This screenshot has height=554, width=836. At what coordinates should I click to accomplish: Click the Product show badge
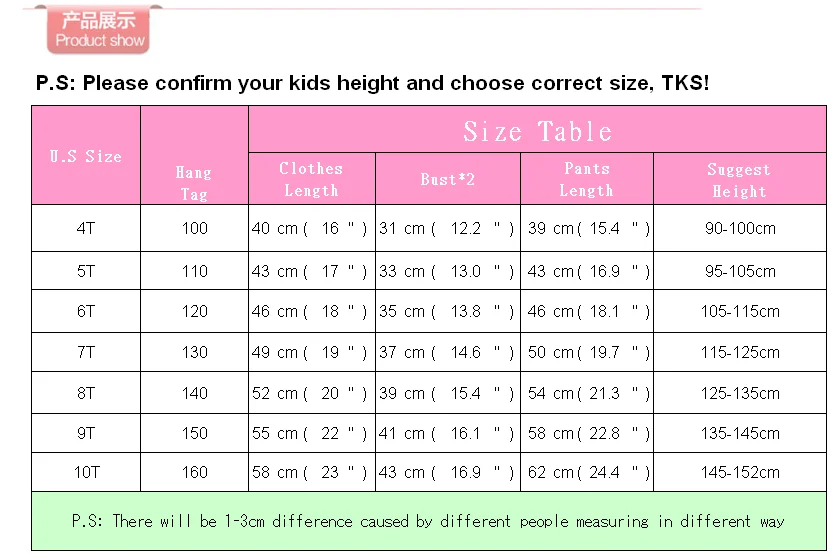click(98, 30)
